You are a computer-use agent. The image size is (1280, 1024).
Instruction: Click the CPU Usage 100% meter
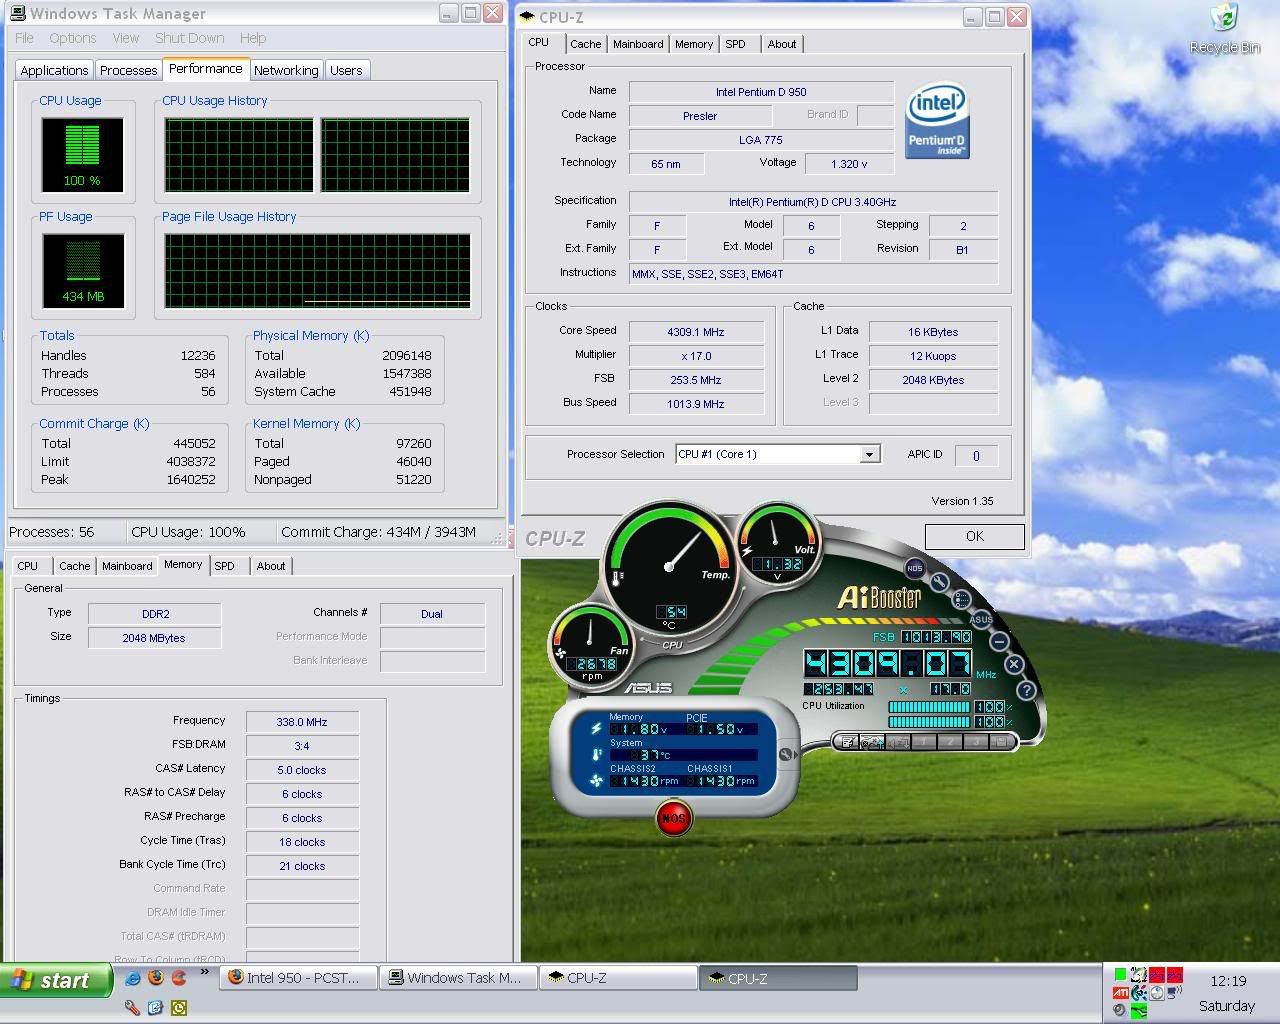pyautogui.click(x=82, y=155)
